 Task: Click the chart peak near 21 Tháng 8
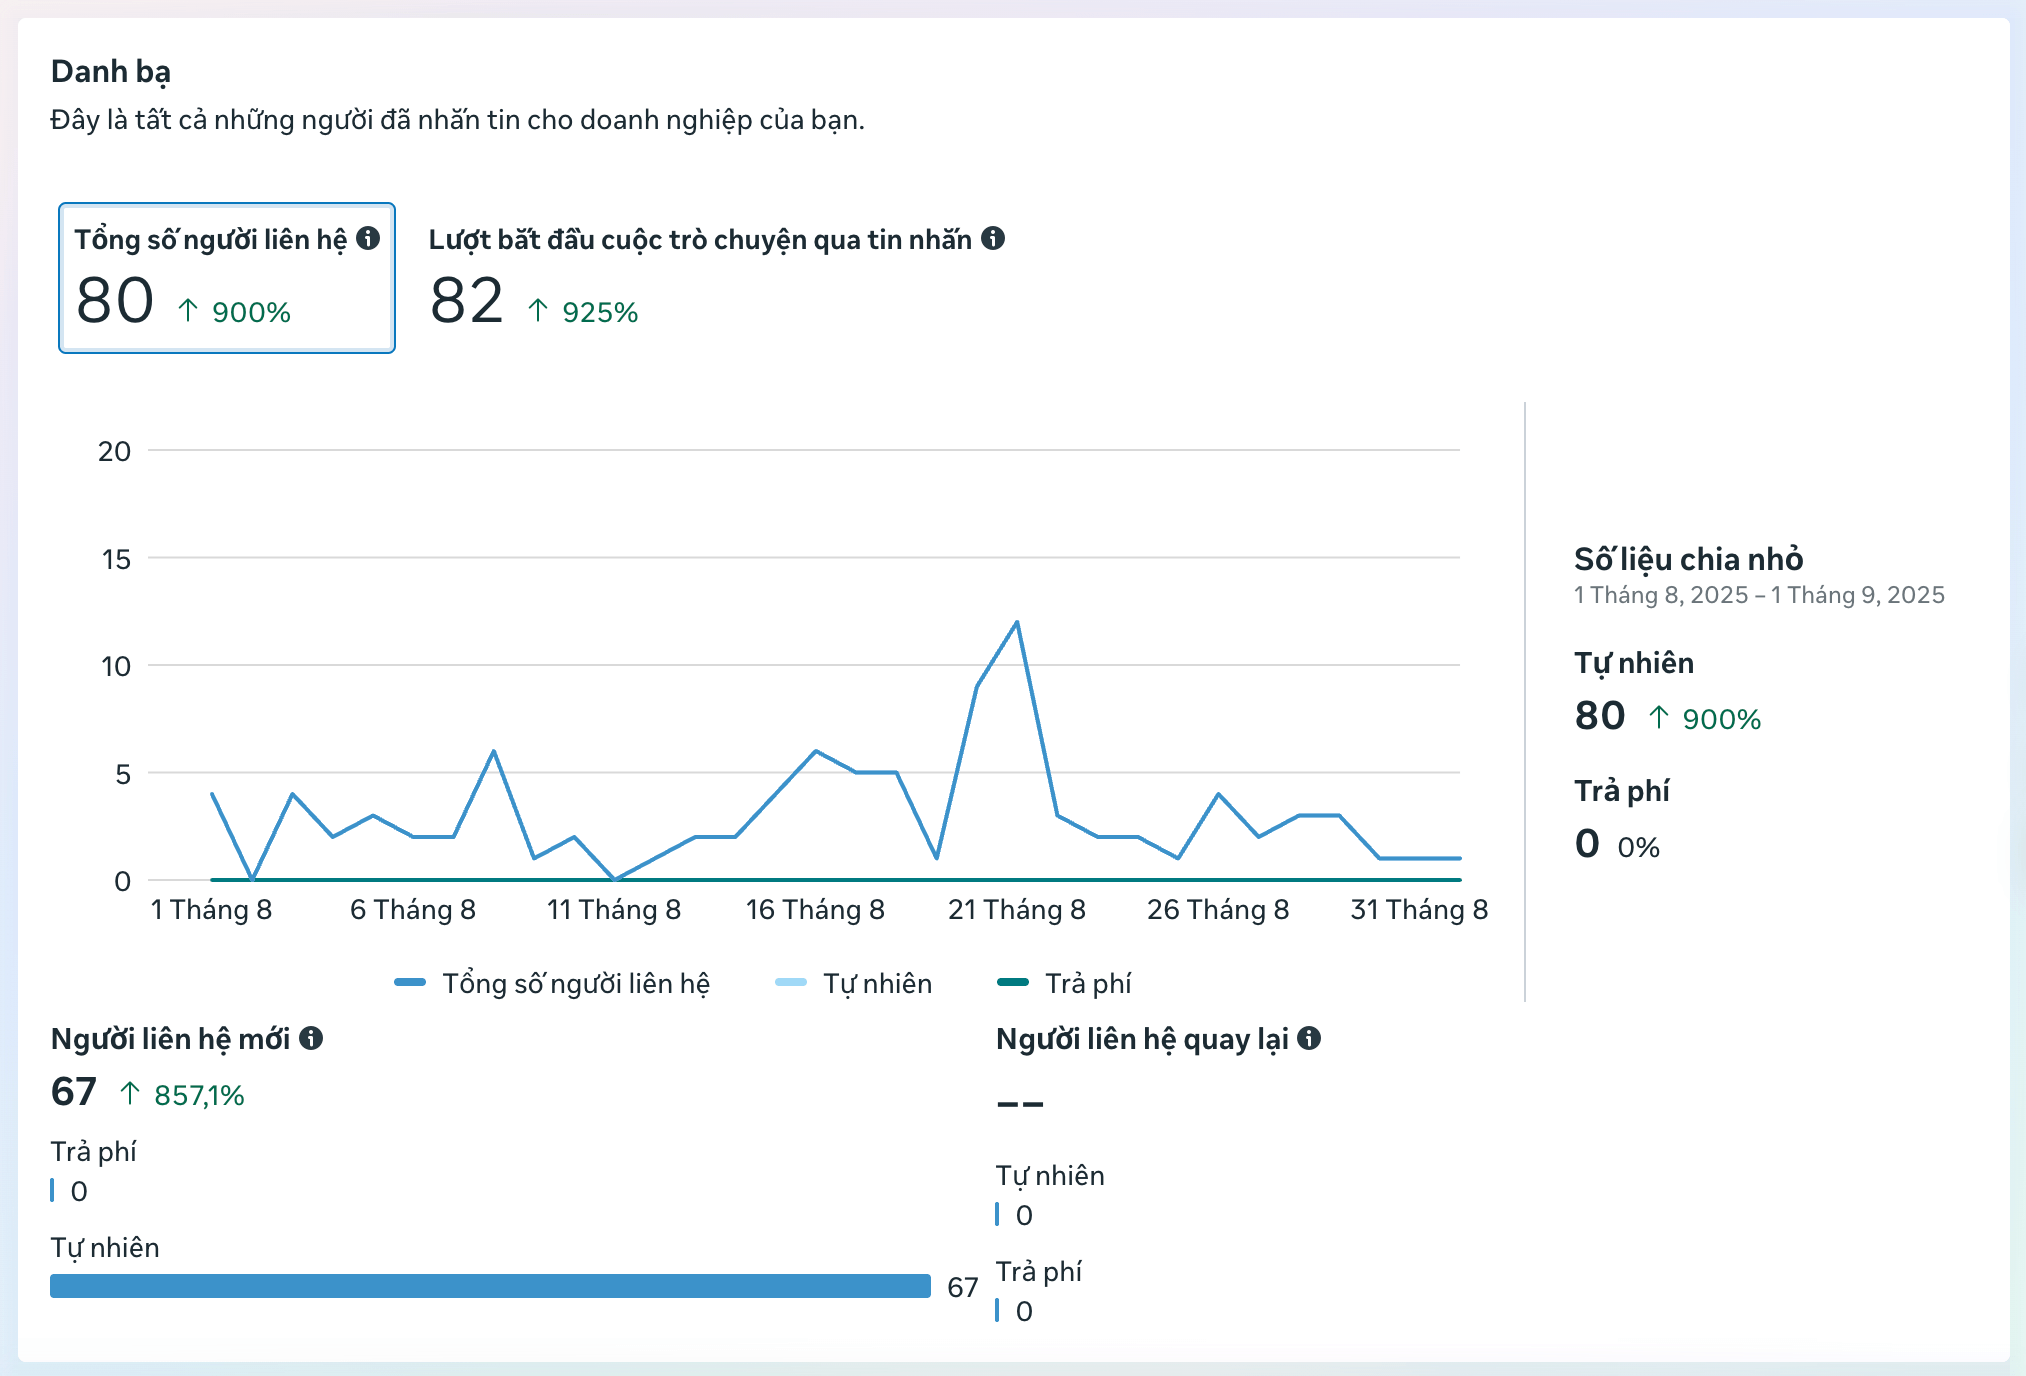1017,623
